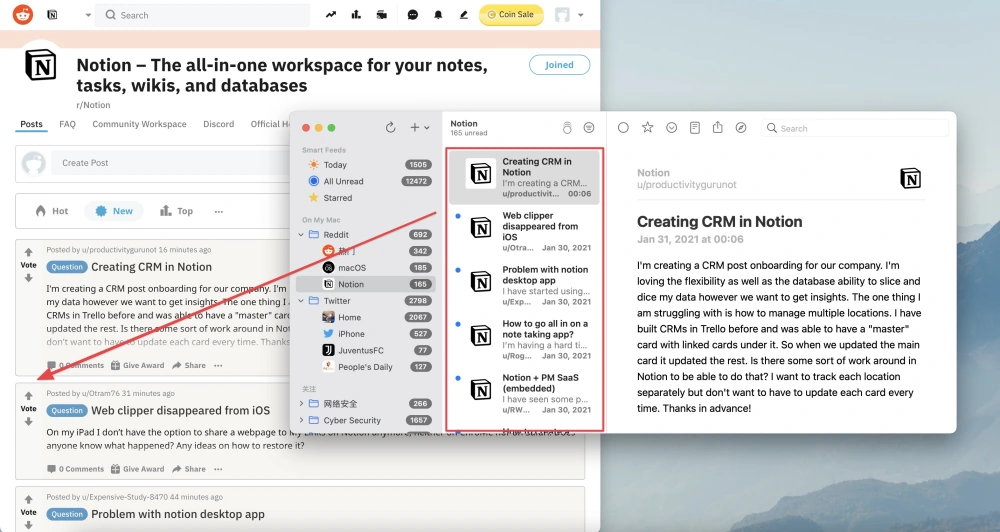Sort posts by Hot
This screenshot has width=1000, height=532.
(52, 211)
